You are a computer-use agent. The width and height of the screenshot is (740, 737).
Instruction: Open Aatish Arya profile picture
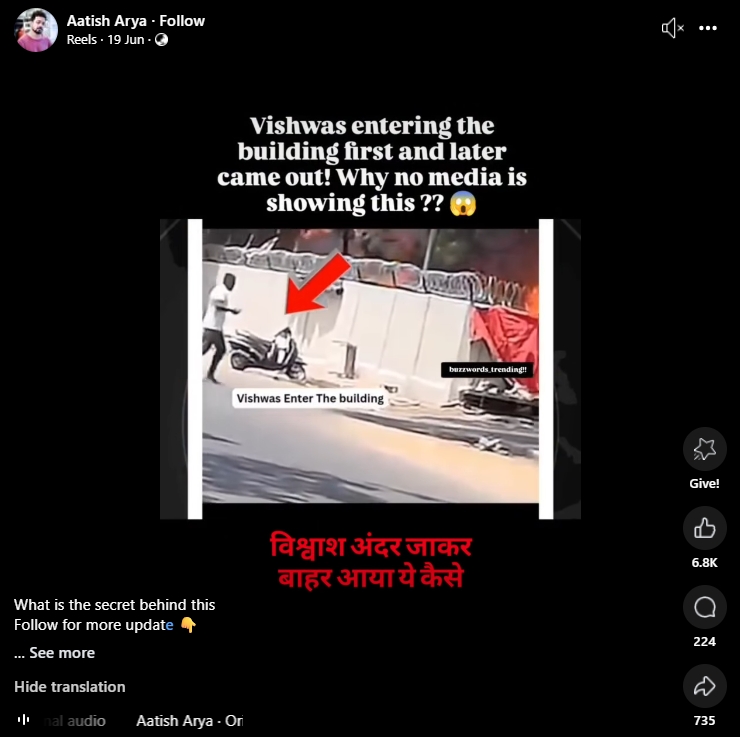point(36,30)
